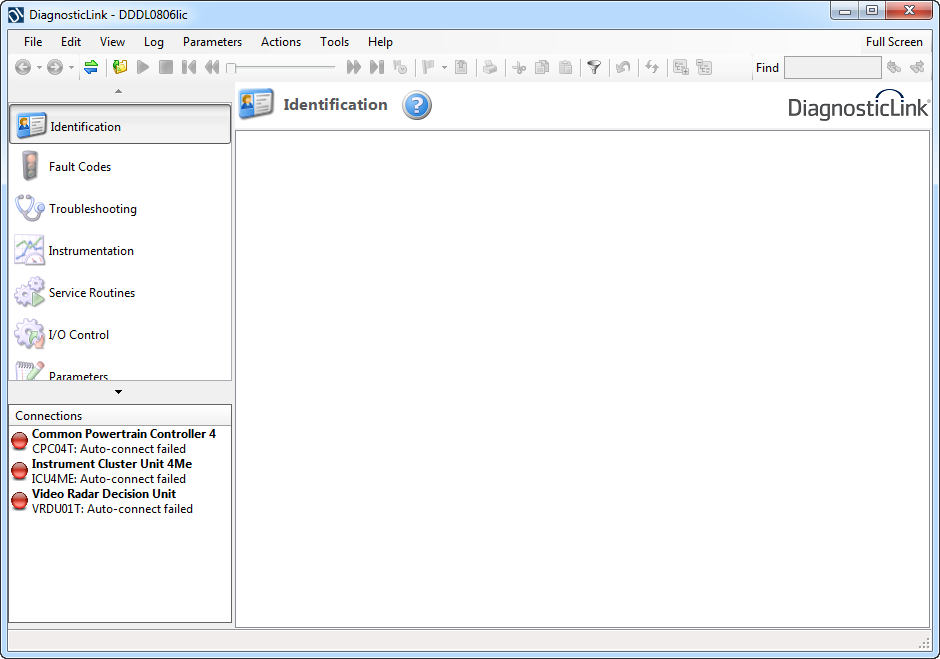This screenshot has height=659, width=940.
Task: Click the Full Screen button
Action: point(894,42)
